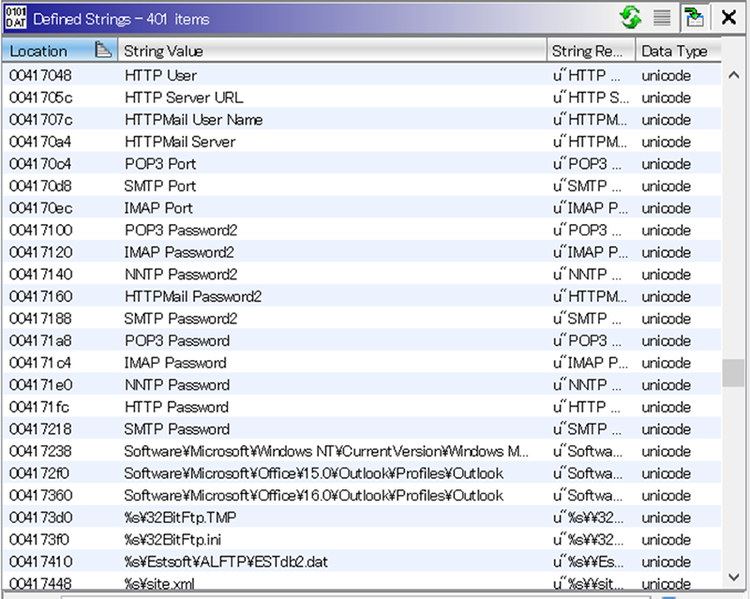
Task: Select the Office 16.0 Outlook Profiles string
Action: click(x=314, y=495)
